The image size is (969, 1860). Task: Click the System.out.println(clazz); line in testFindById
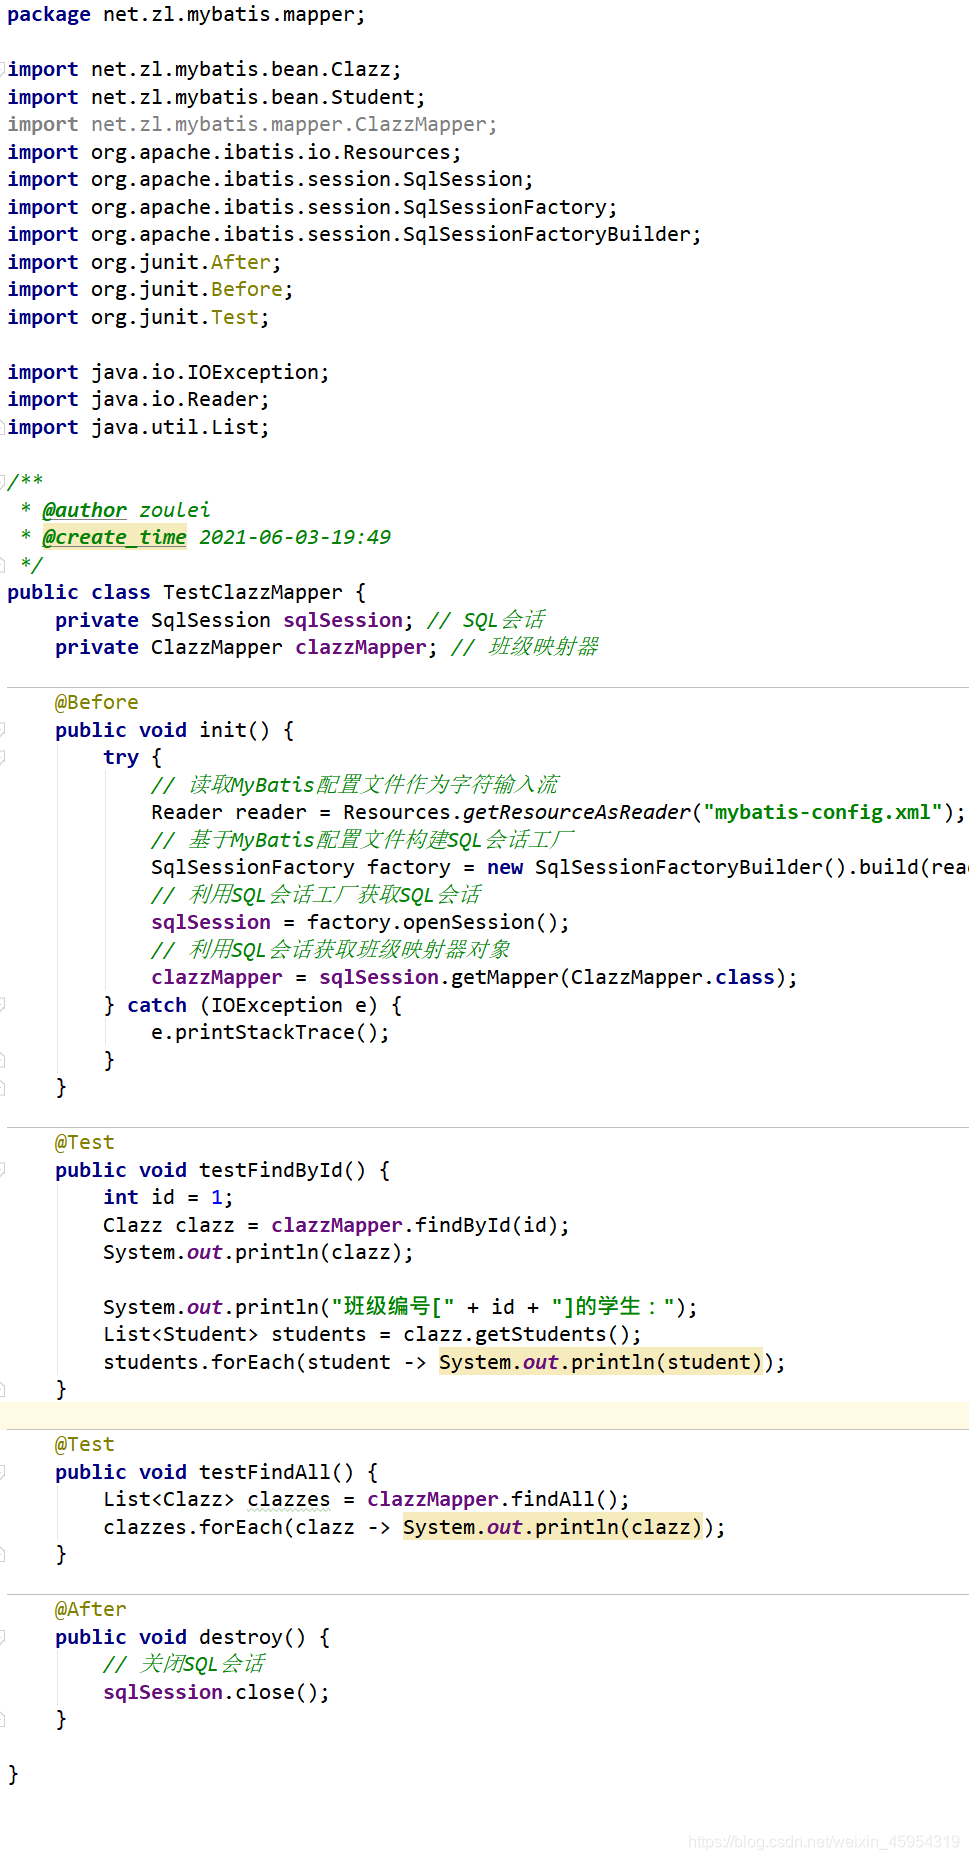[258, 1252]
